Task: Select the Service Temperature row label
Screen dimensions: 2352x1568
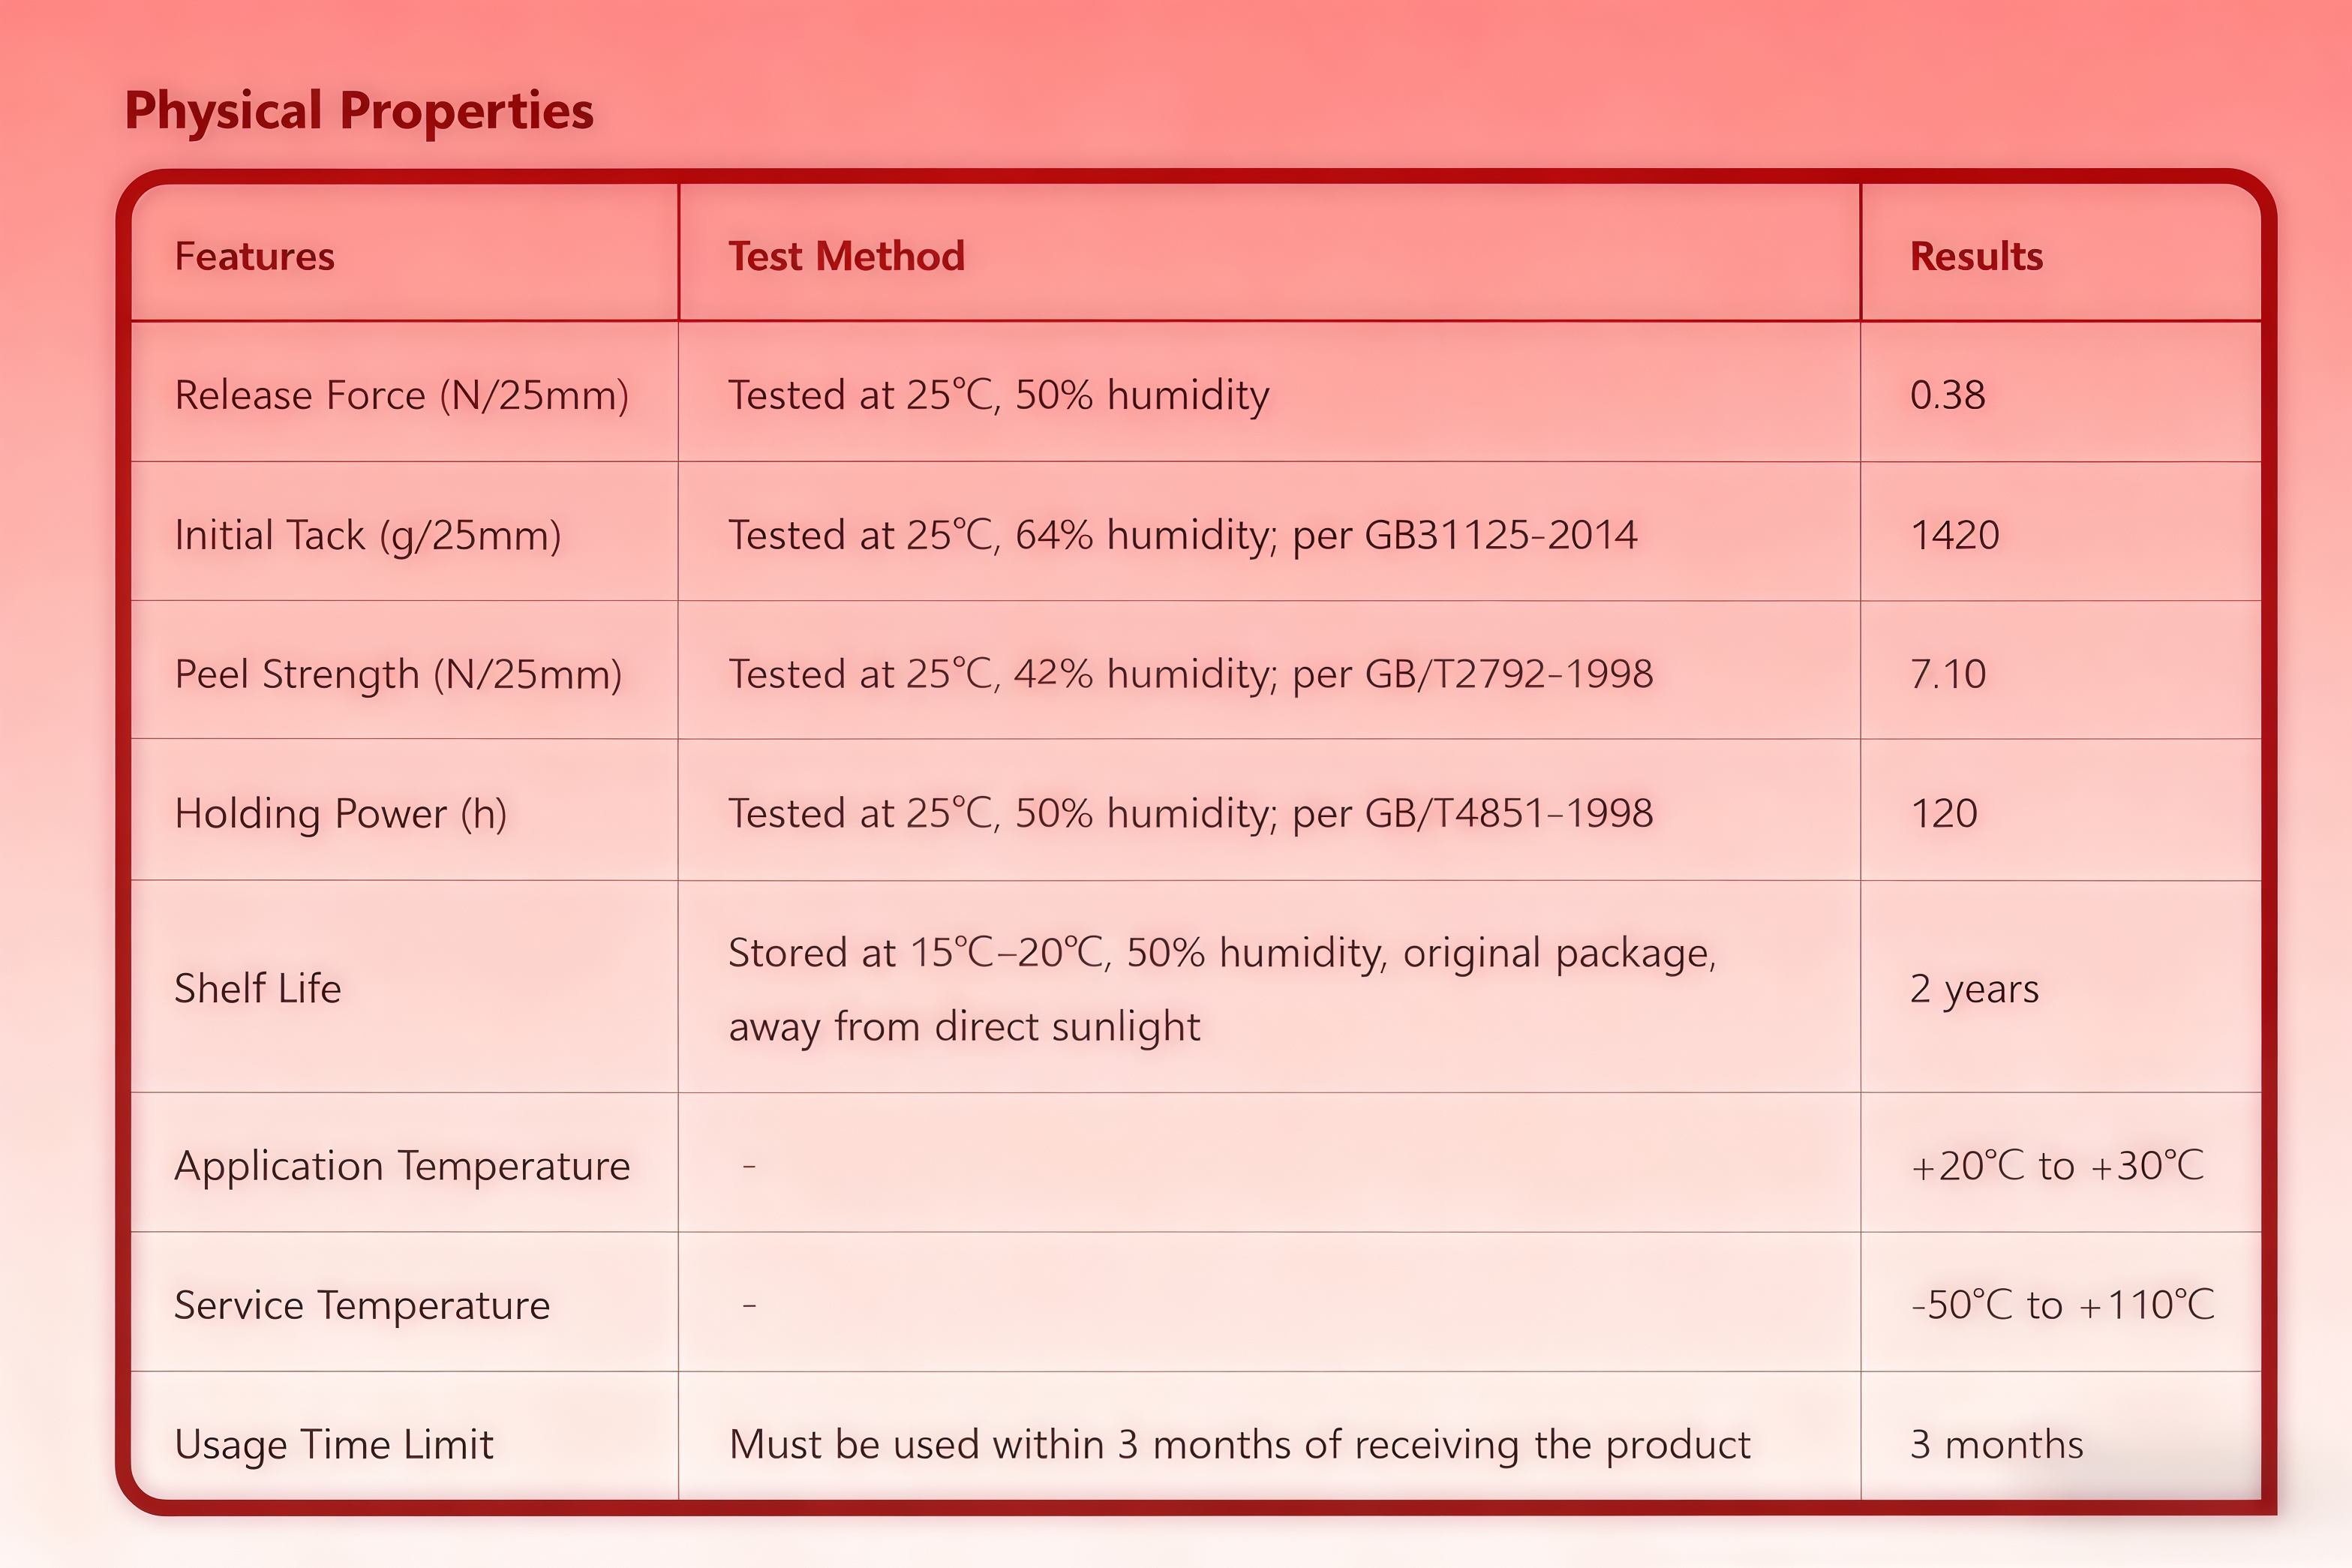Action: [x=362, y=1306]
